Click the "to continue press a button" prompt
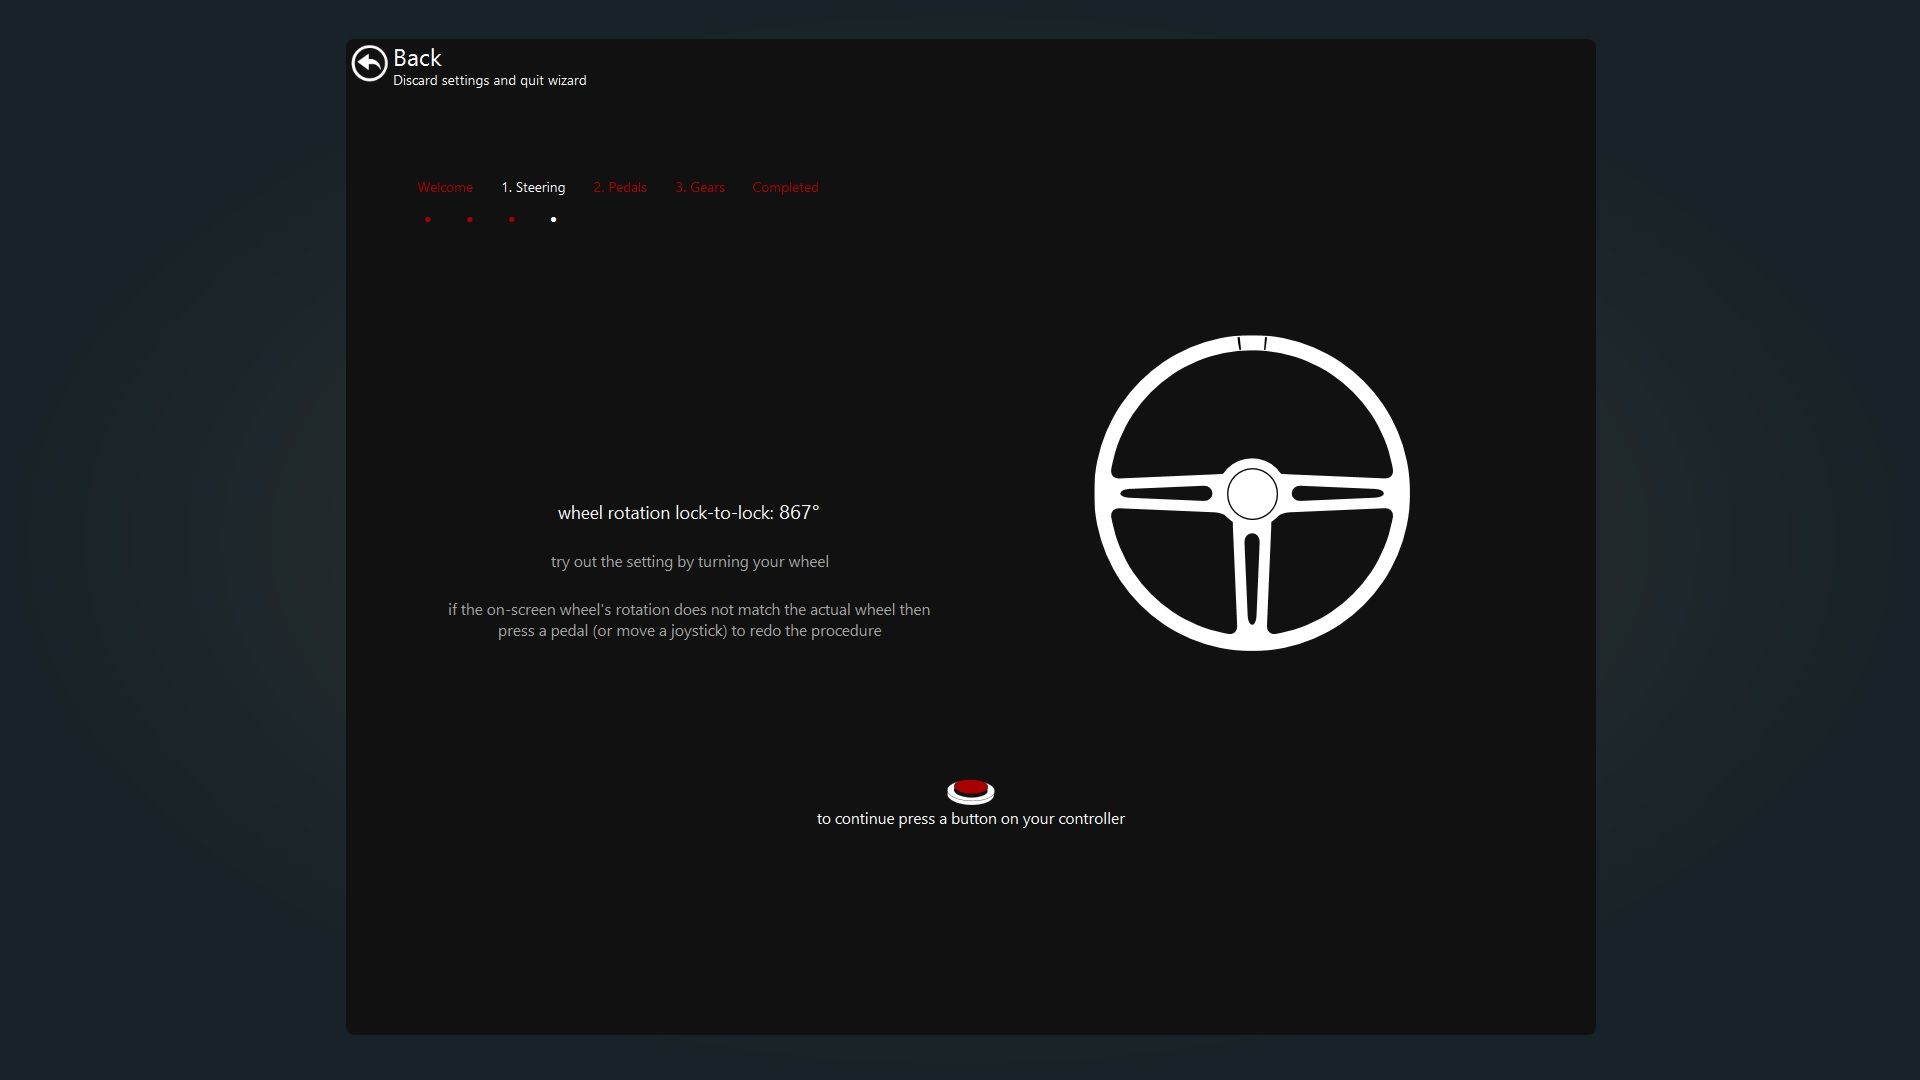 (x=970, y=819)
